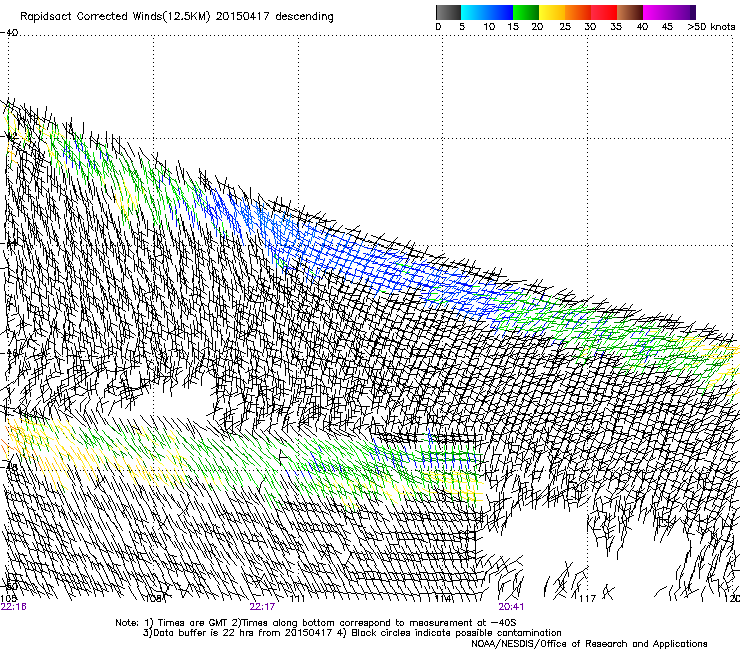Click the '22:17' time stamp
Viewport: 740px width, 650px height.
262,607
